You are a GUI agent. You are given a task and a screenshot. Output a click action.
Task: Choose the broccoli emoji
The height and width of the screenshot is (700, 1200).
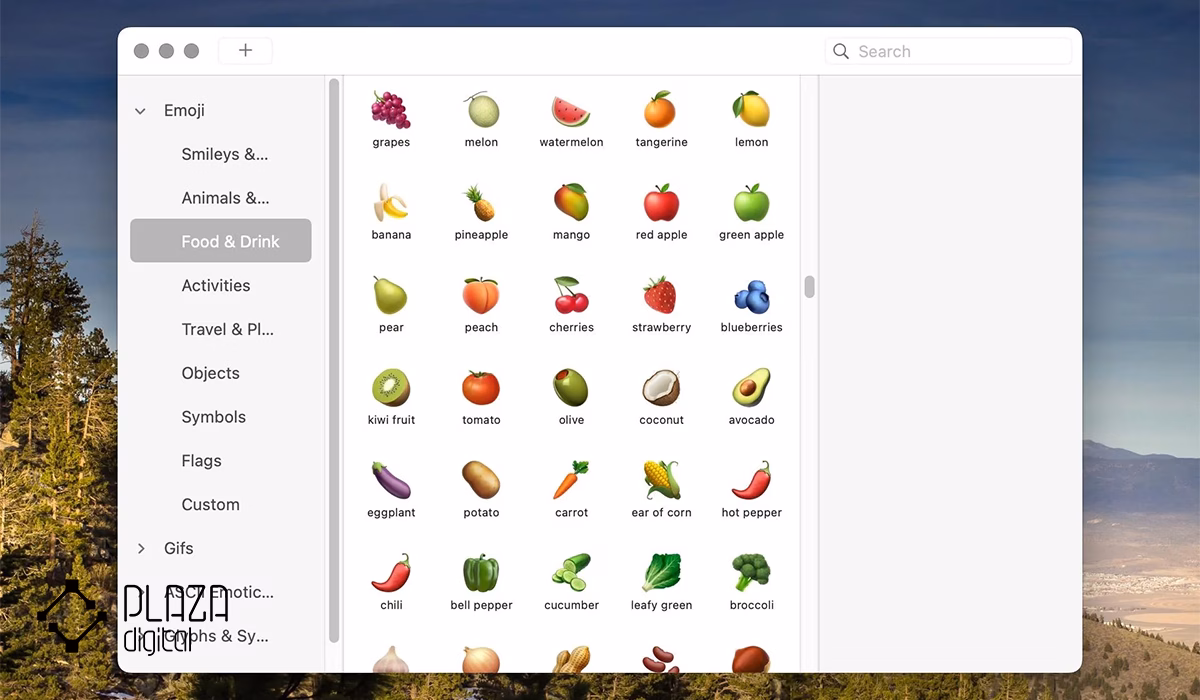pyautogui.click(x=751, y=573)
